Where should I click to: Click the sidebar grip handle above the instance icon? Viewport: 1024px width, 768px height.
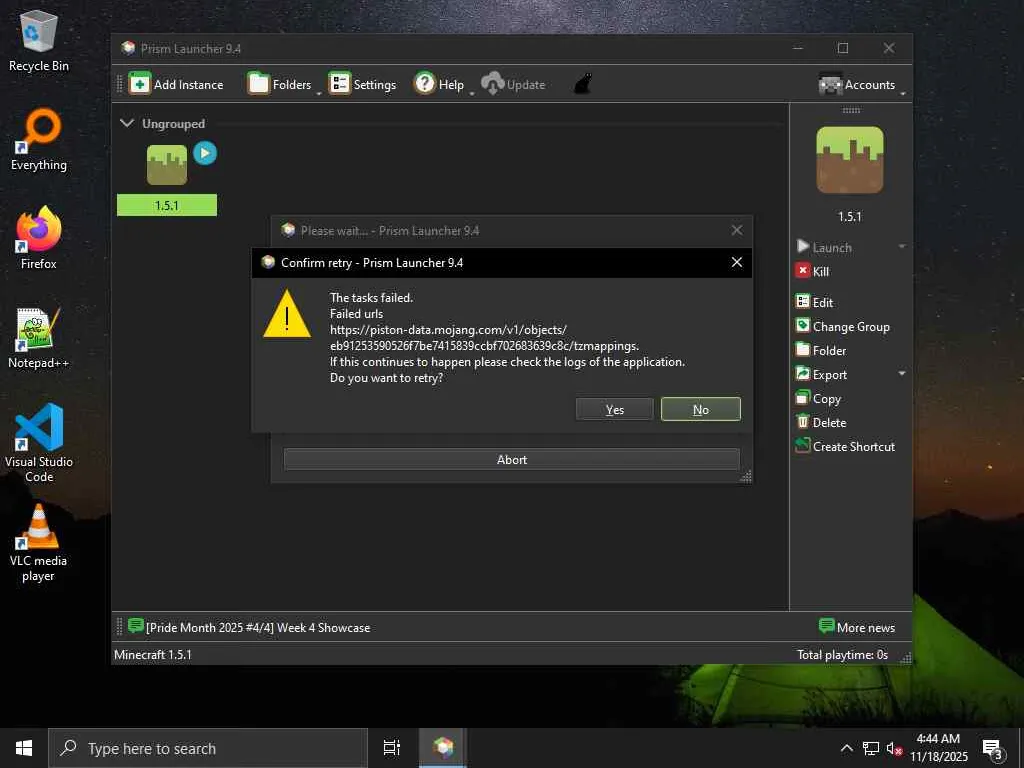click(851, 110)
